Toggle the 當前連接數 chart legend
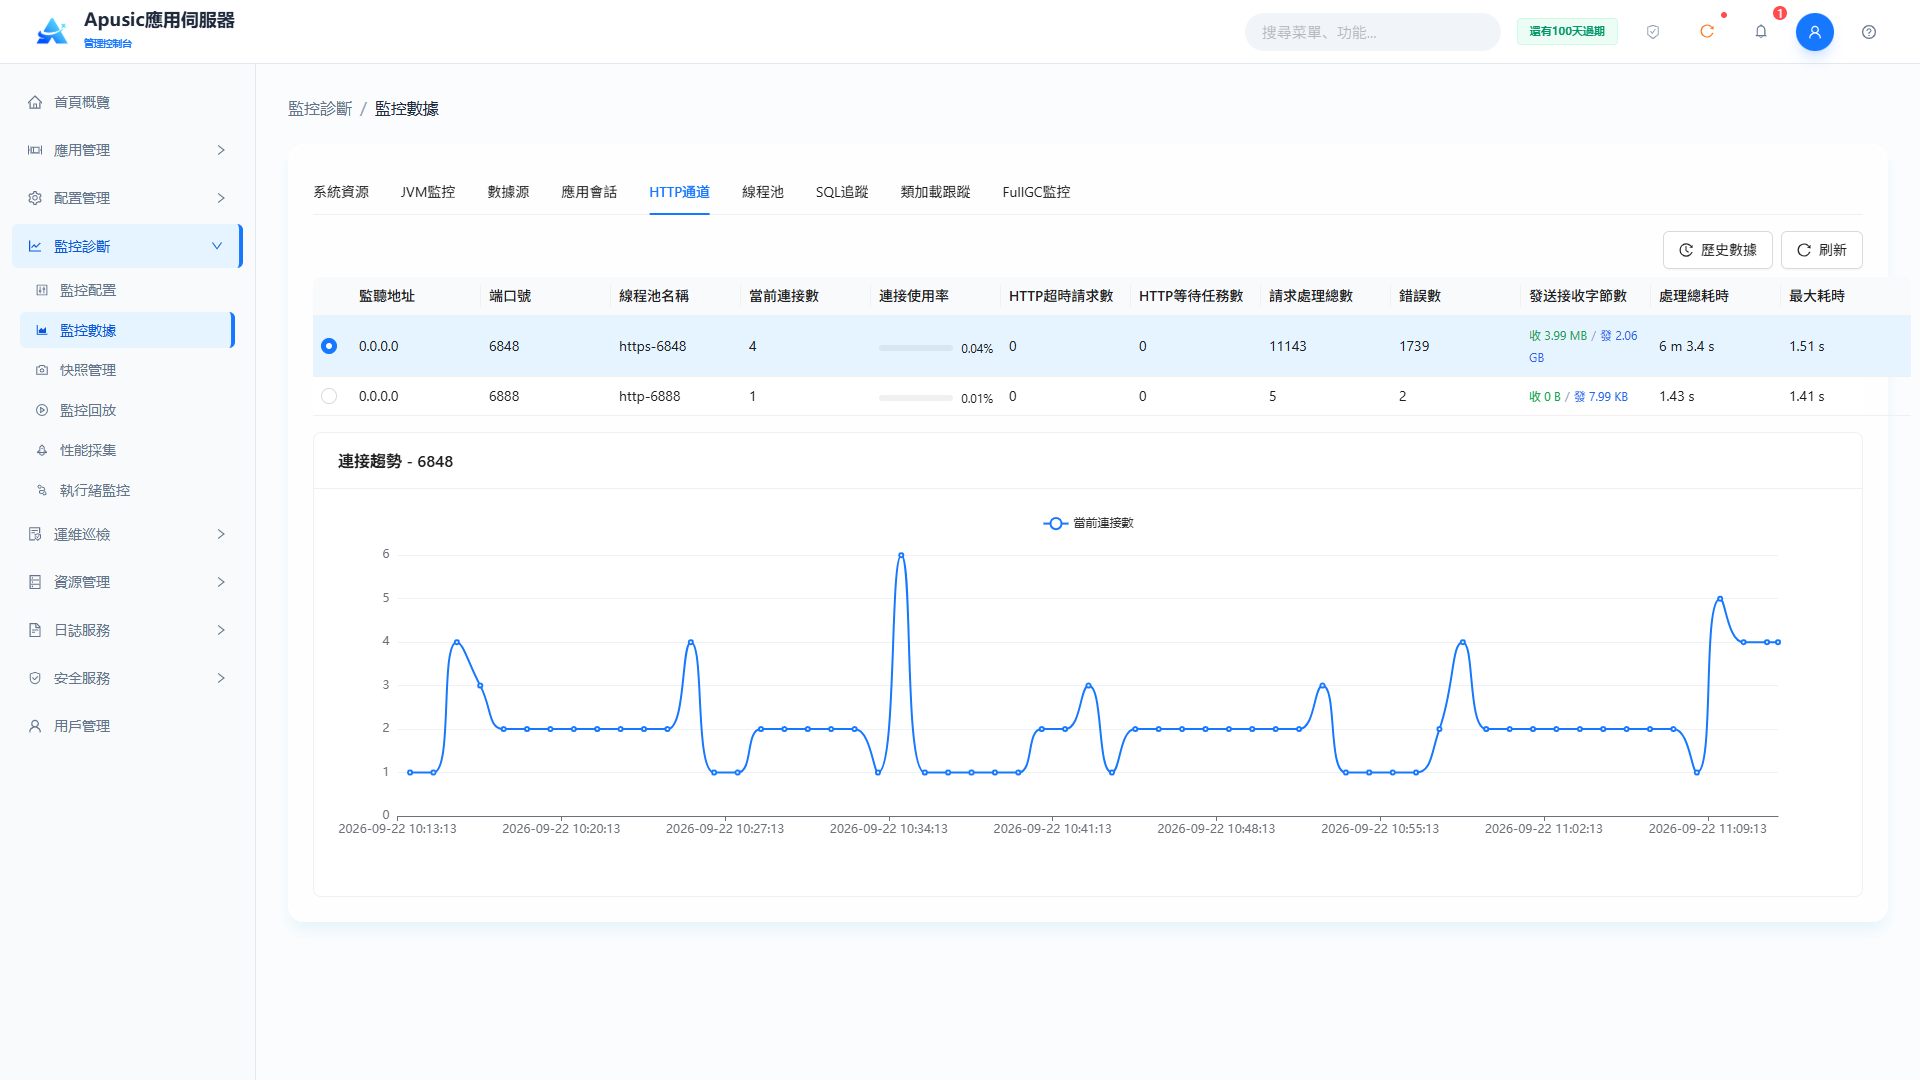Viewport: 1920px width, 1080px height. [1088, 523]
